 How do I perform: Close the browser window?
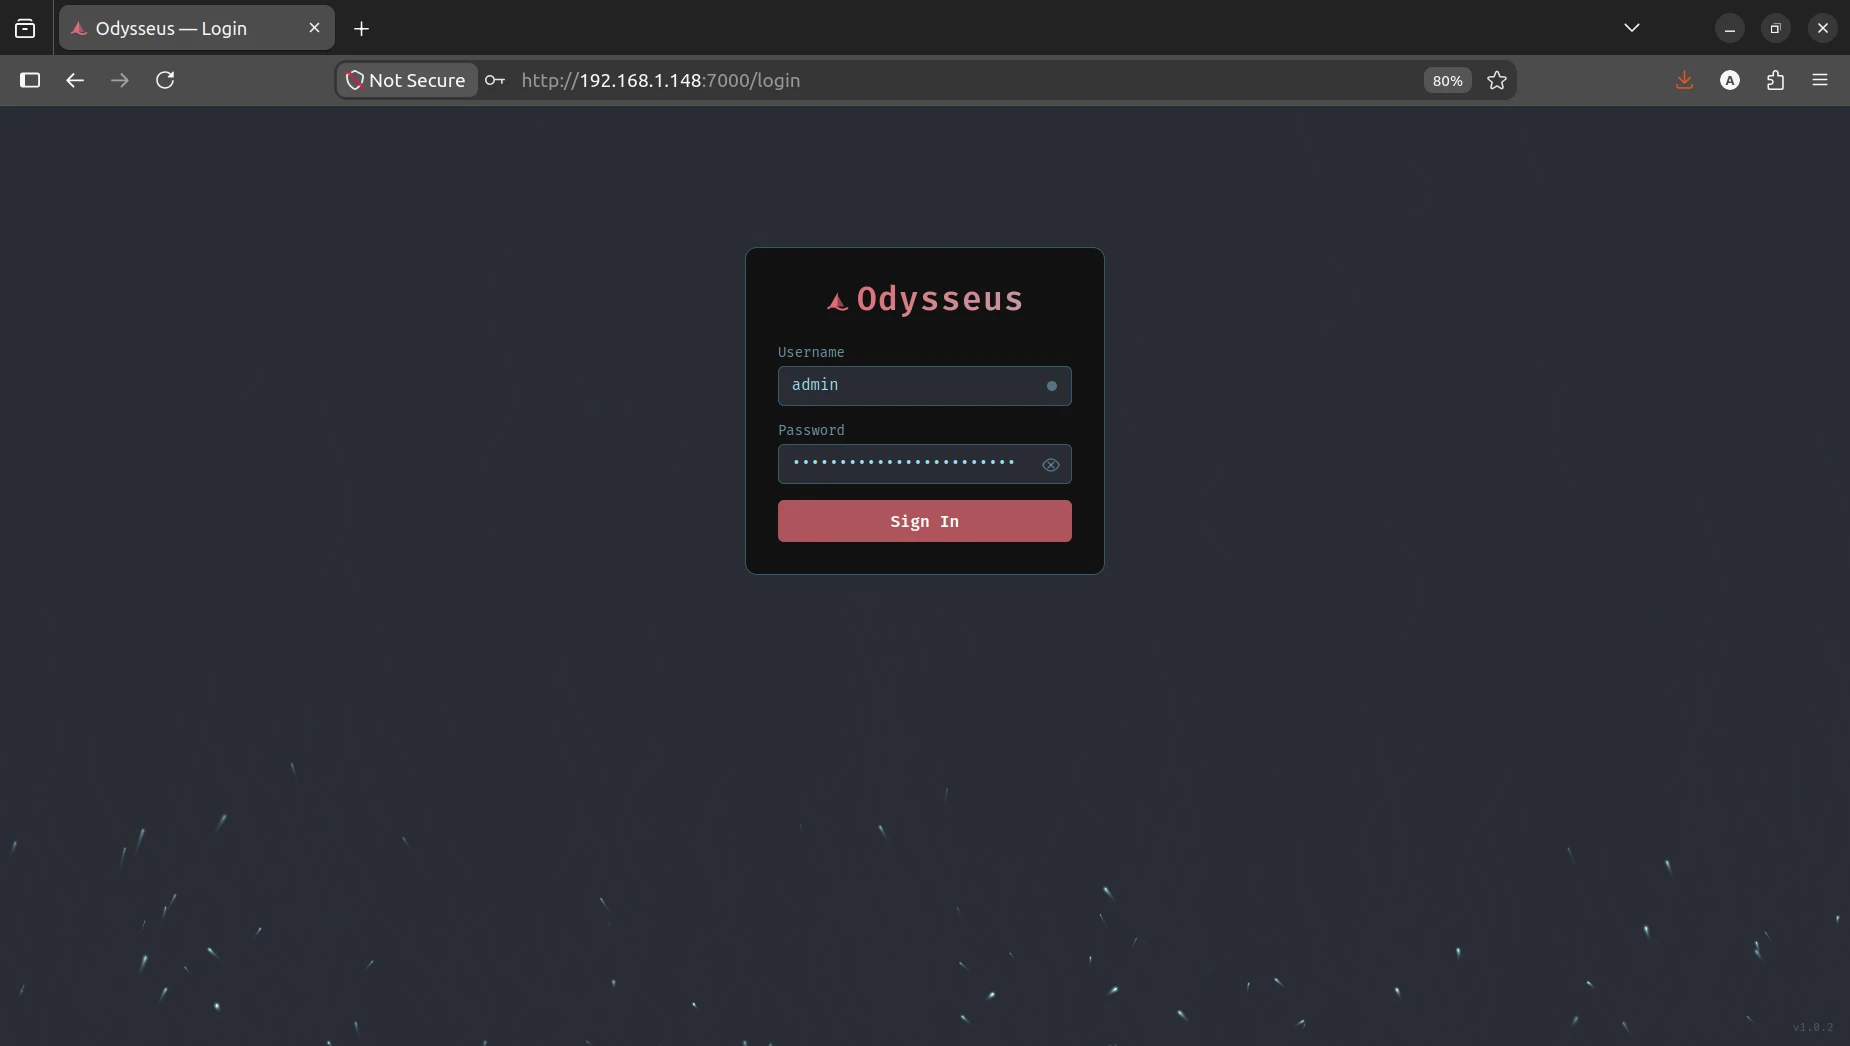pos(1823,29)
